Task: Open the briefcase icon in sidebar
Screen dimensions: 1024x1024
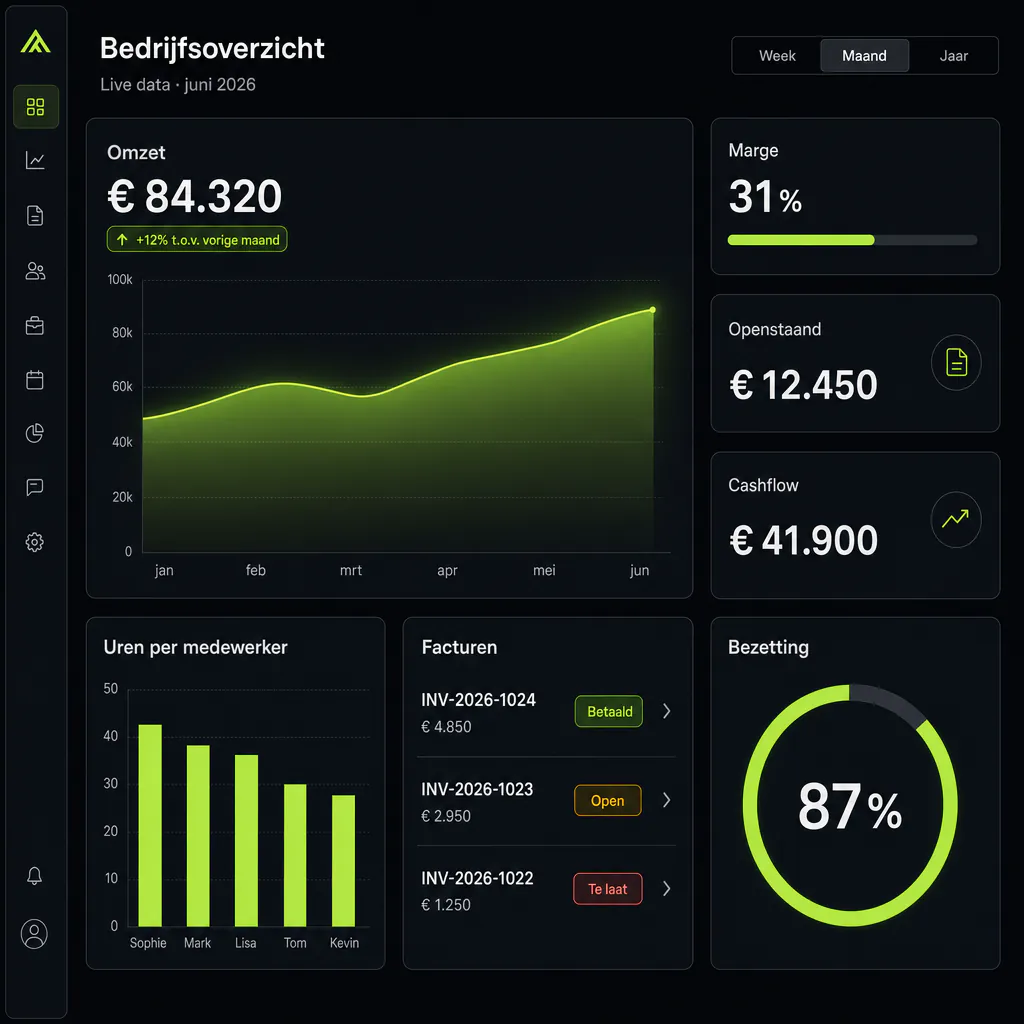Action: 35,325
